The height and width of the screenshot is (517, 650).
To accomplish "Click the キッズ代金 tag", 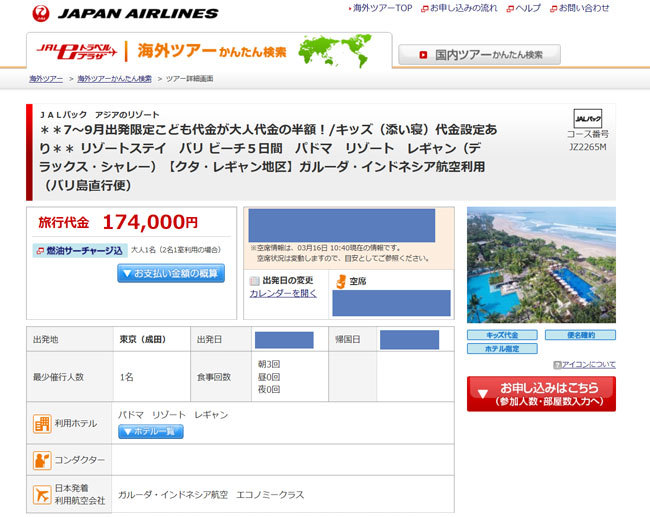I will [502, 335].
